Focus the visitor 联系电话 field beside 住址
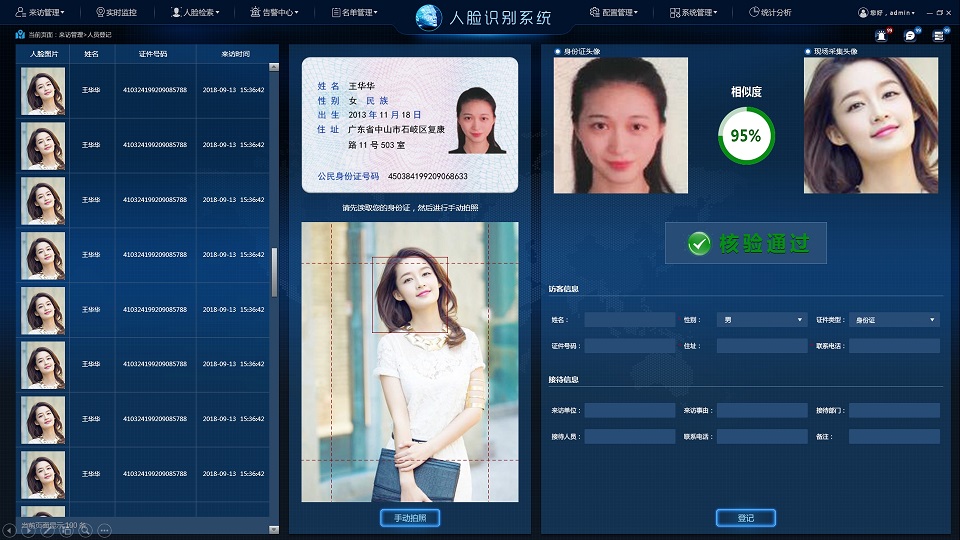This screenshot has width=960, height=540. coord(894,346)
